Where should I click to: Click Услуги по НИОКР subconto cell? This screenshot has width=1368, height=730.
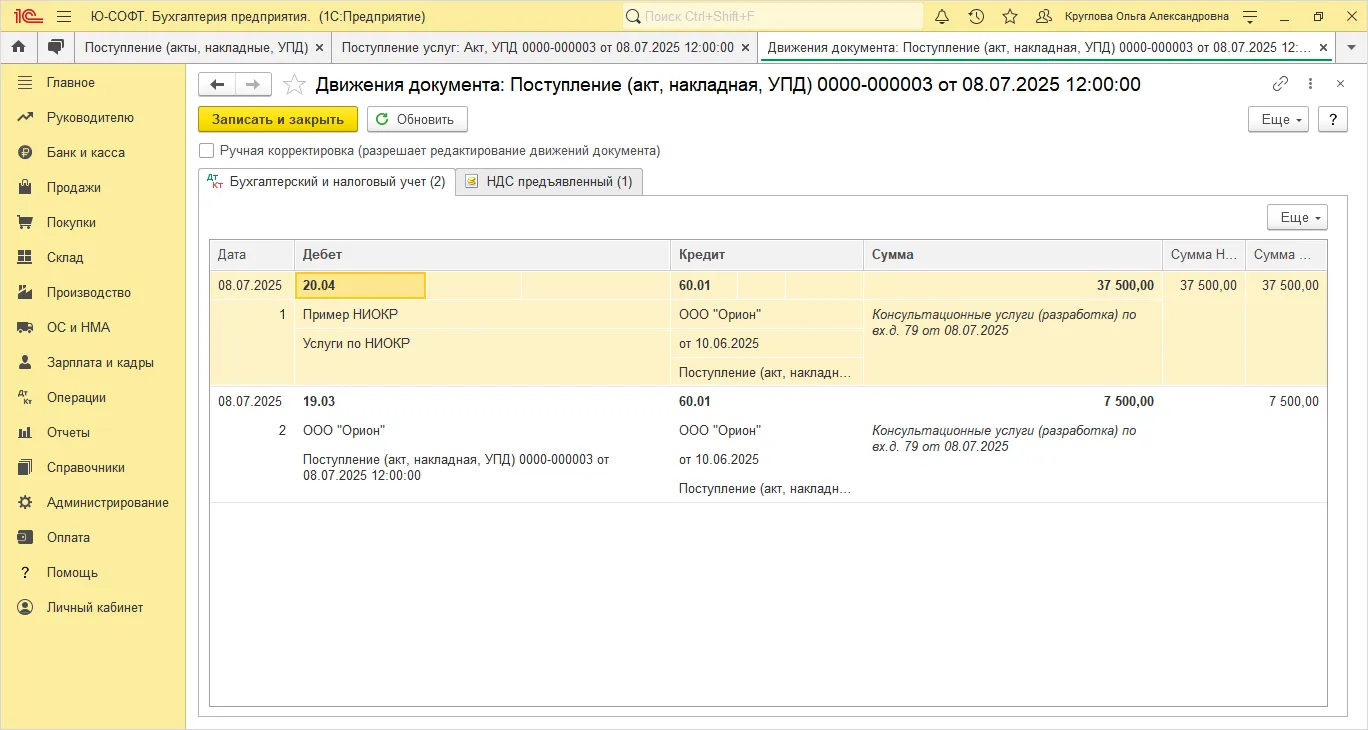(482, 343)
